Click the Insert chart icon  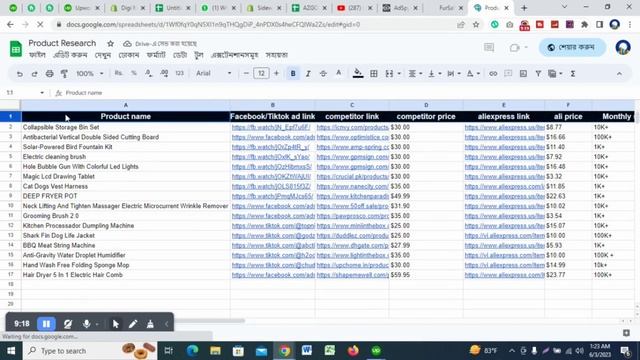pyautogui.click(x=523, y=73)
